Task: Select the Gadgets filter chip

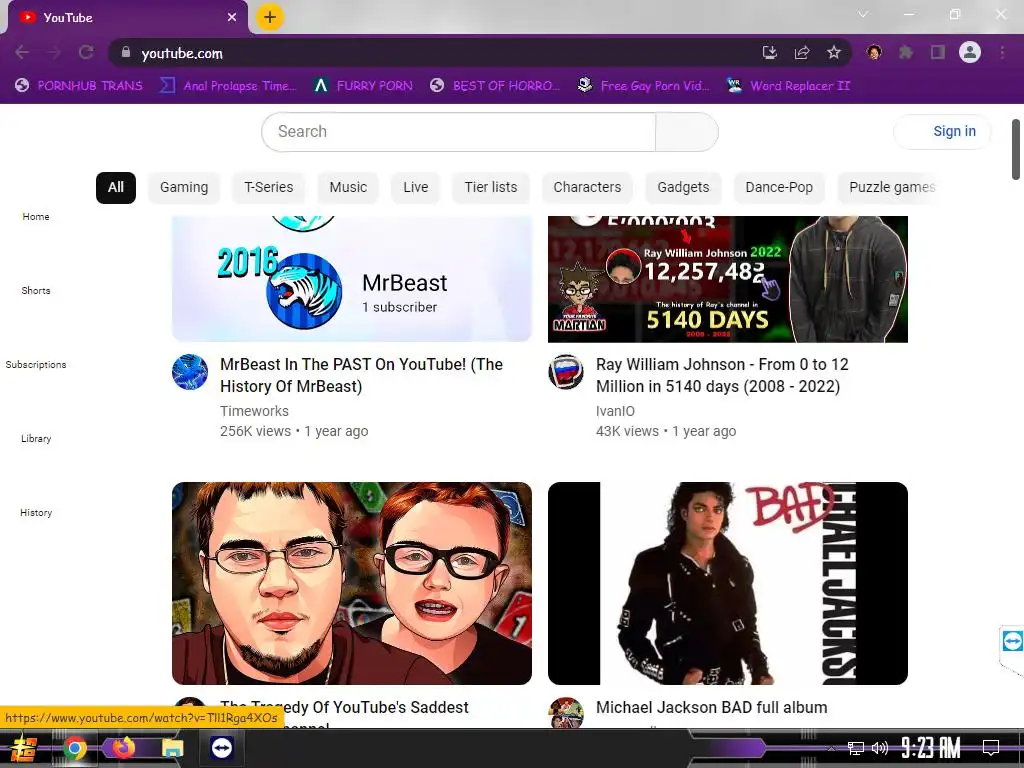Action: [x=683, y=187]
